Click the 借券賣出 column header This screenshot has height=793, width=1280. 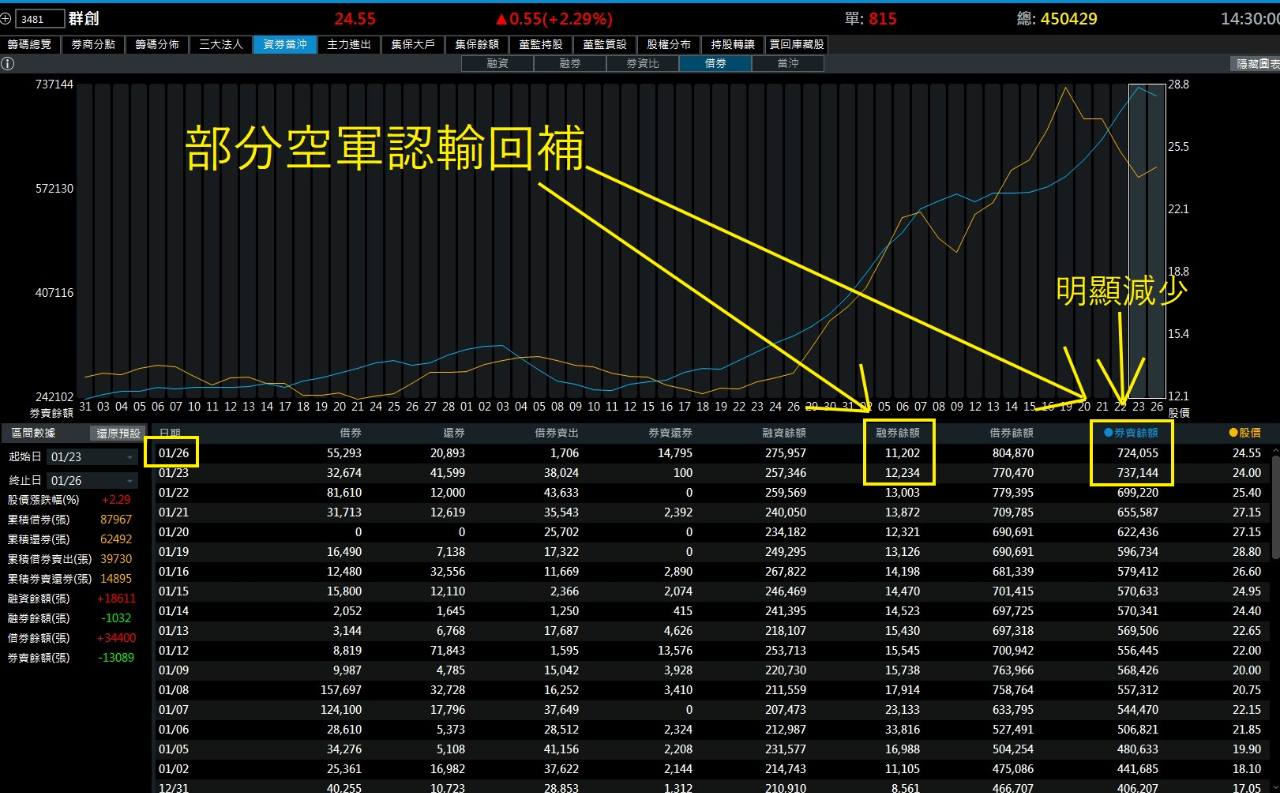(x=555, y=433)
